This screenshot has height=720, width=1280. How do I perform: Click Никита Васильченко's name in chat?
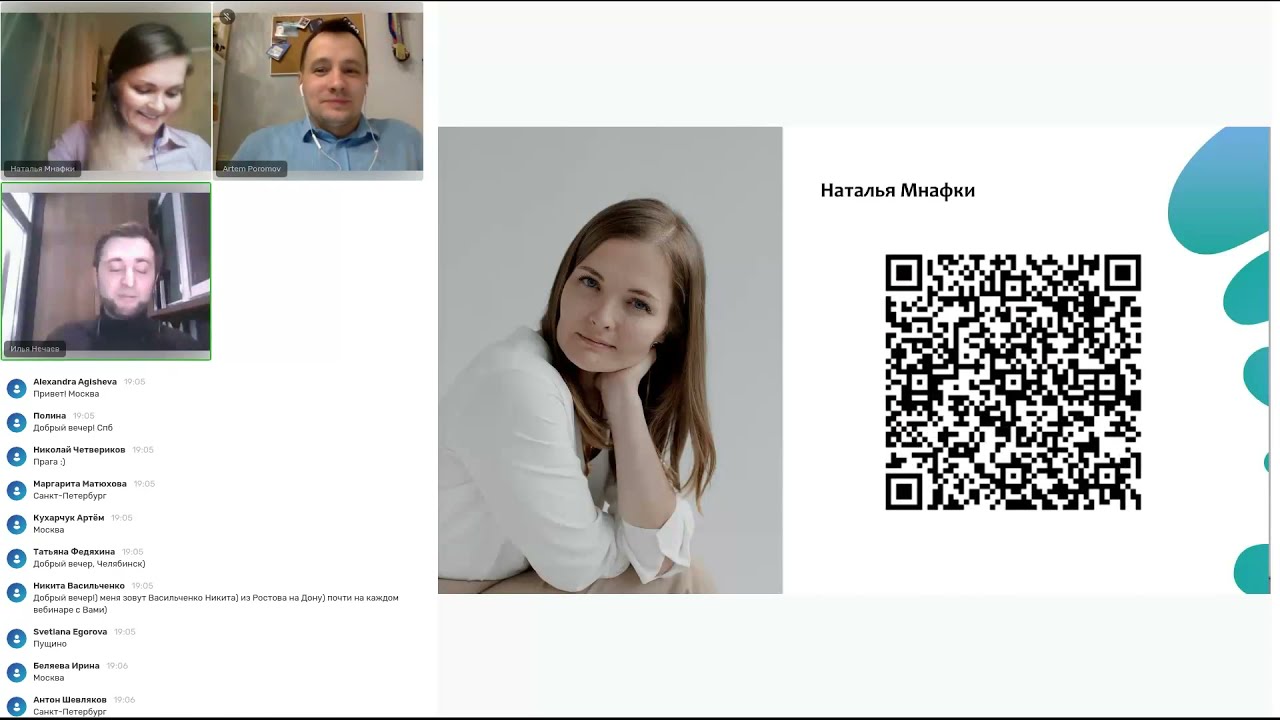tap(79, 586)
